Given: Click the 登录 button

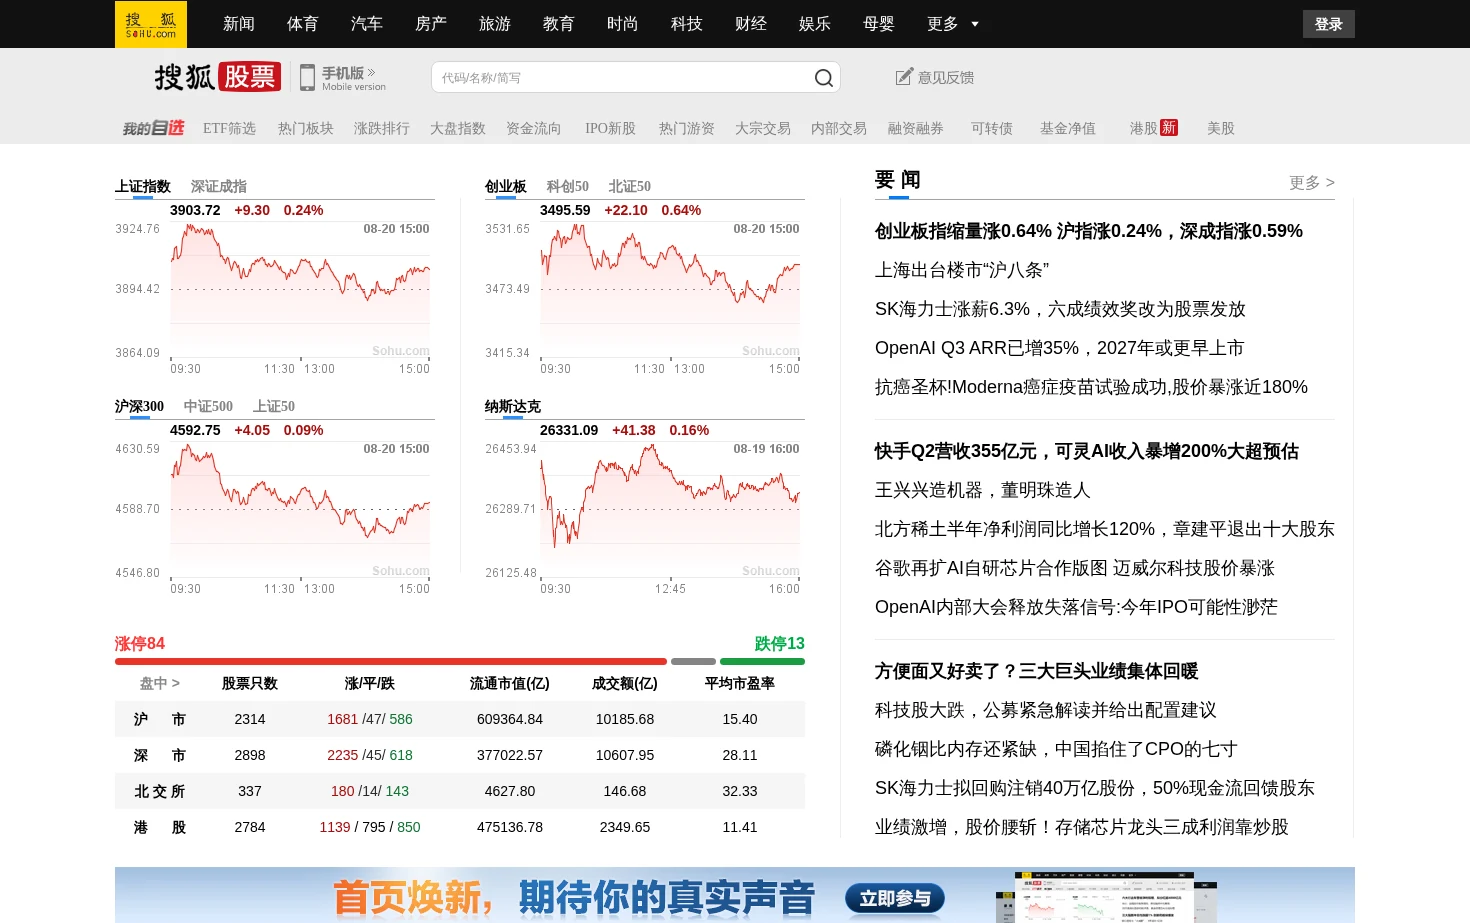Looking at the screenshot, I should tap(1328, 24).
